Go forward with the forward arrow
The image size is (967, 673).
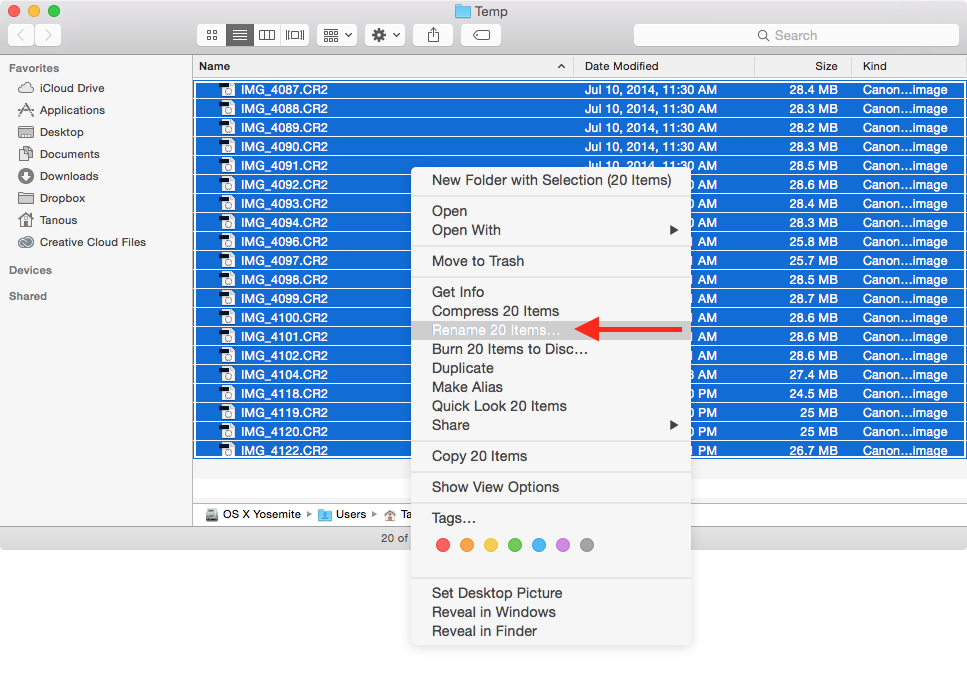[x=48, y=35]
